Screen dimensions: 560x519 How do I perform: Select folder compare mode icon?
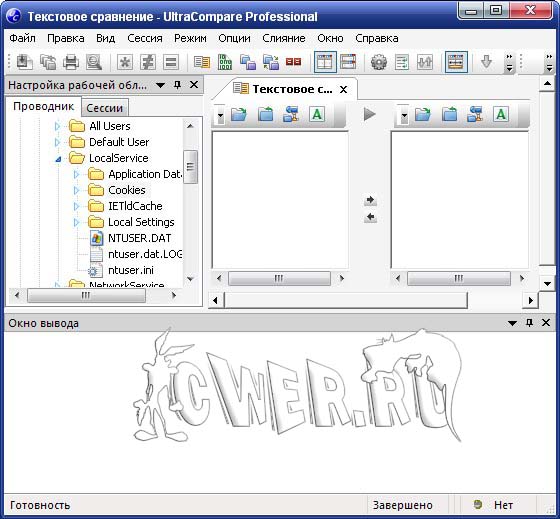click(x=248, y=62)
